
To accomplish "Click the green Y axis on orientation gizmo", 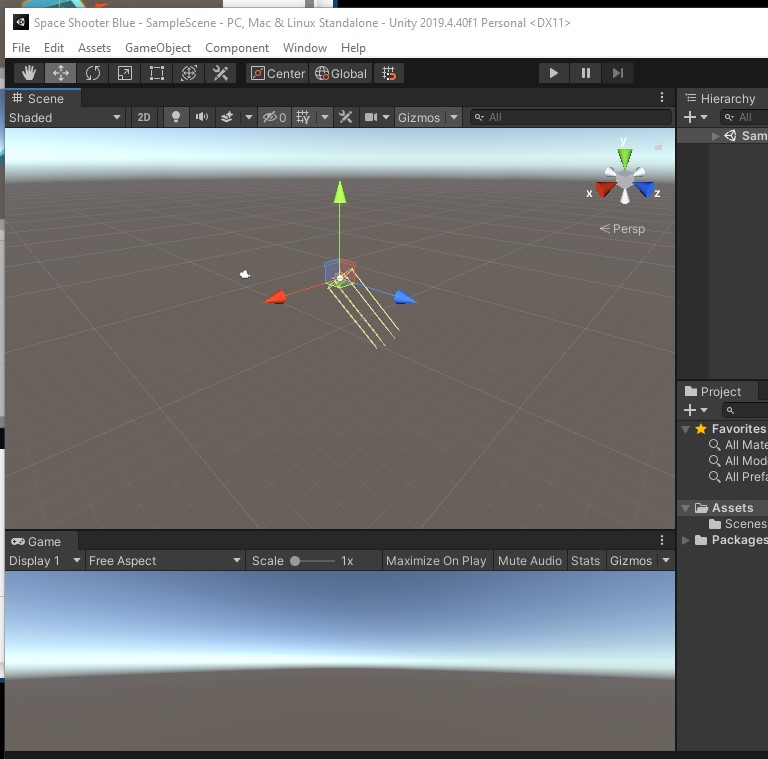I will click(x=625, y=158).
